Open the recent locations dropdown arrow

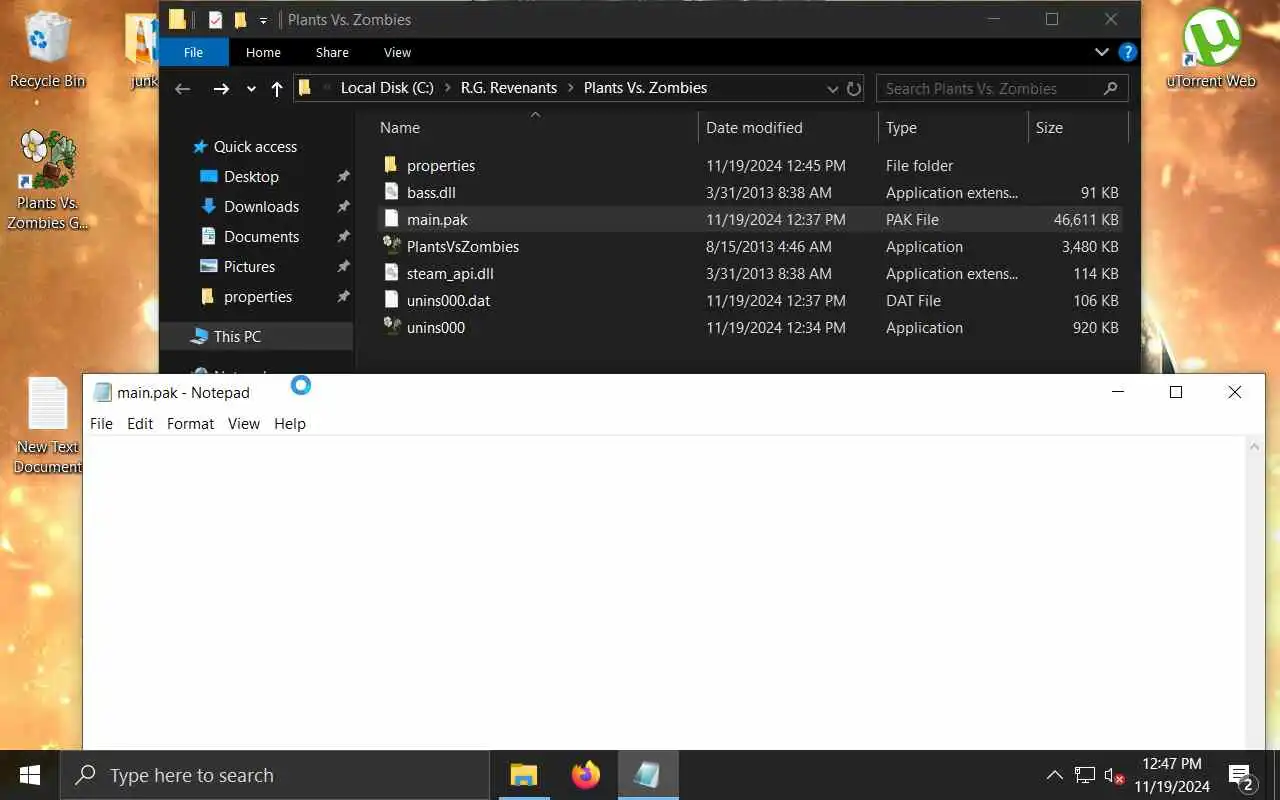pos(251,89)
